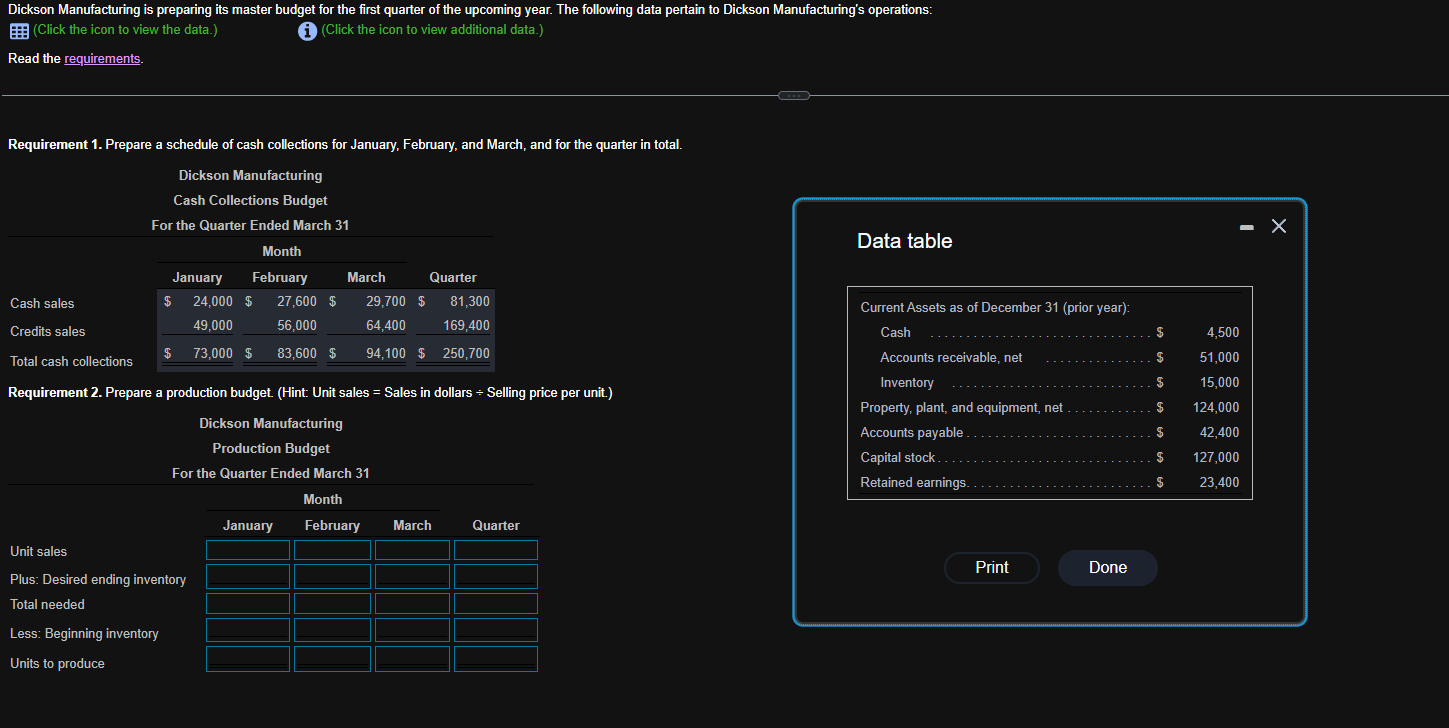Click the 'Production Budget' title
The image size is (1449, 728).
pos(271,448)
